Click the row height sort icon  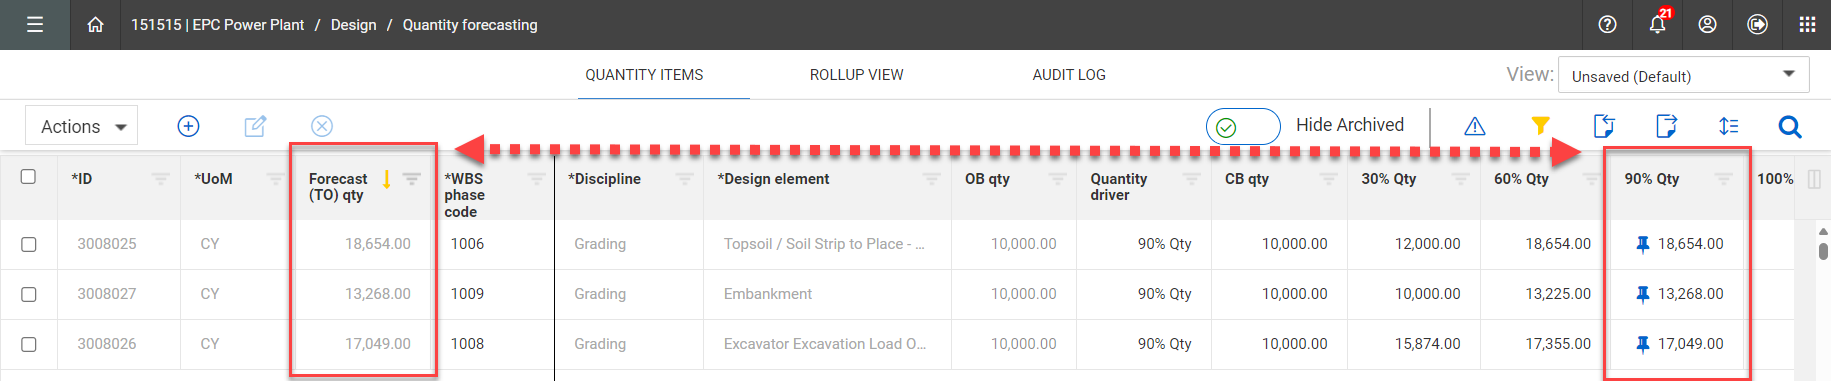tap(1728, 126)
